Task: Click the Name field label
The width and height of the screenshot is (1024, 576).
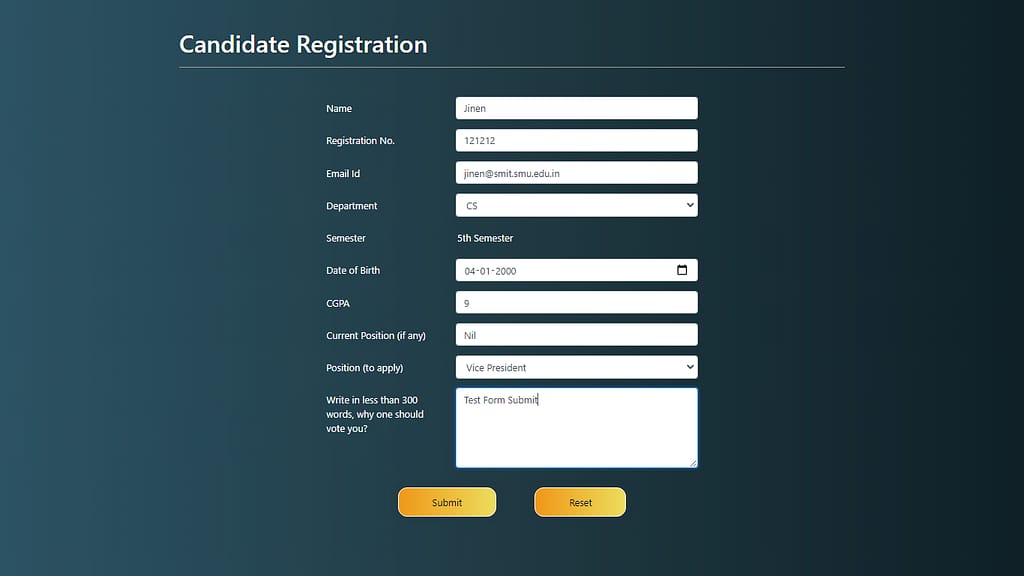Action: 339,109
